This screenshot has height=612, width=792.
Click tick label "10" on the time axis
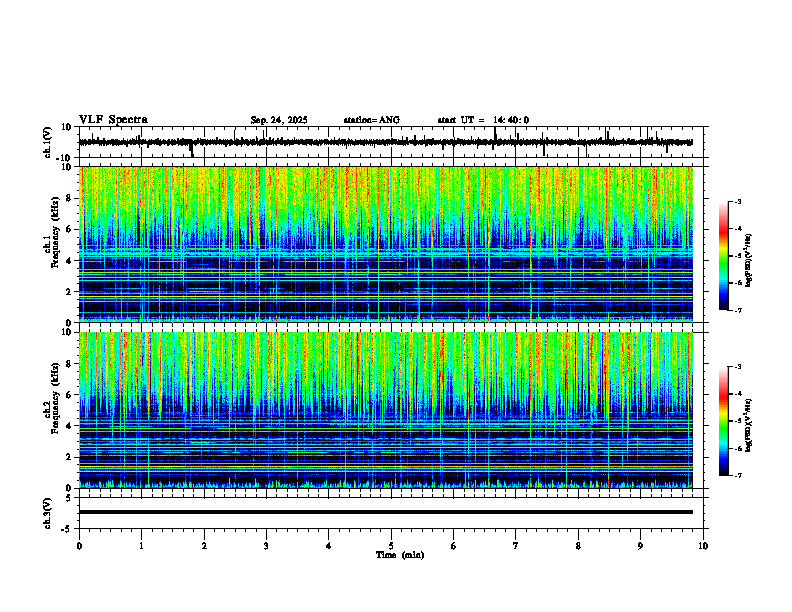click(x=703, y=546)
